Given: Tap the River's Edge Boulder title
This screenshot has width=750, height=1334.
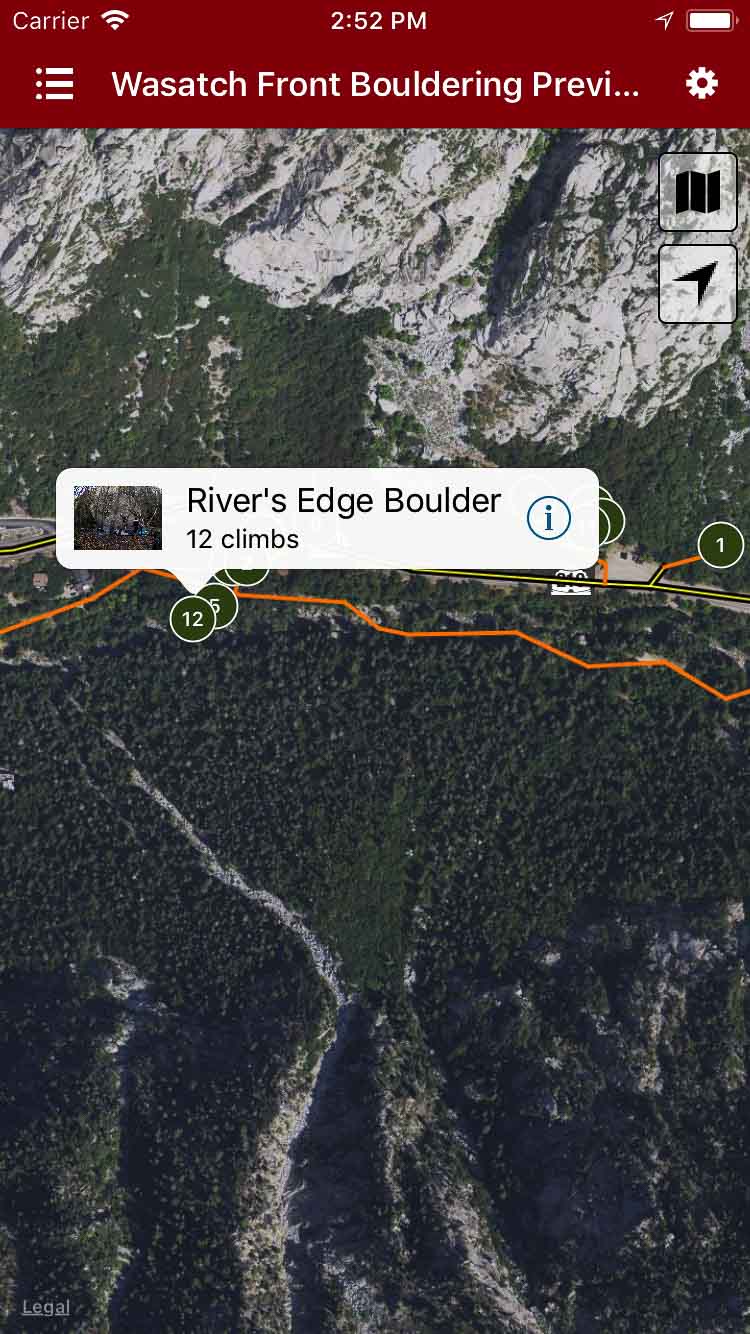Looking at the screenshot, I should click(344, 500).
